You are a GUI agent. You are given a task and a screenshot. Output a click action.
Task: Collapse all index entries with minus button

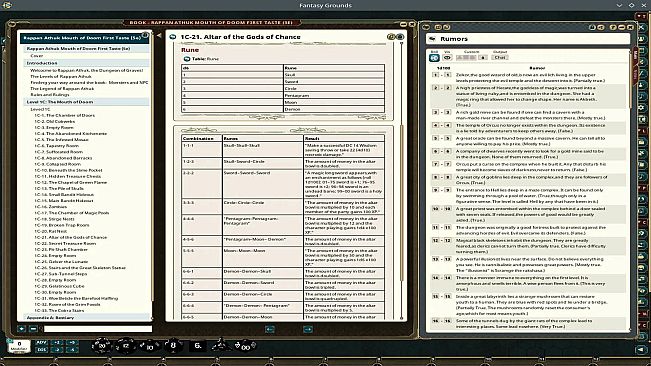coord(34,329)
